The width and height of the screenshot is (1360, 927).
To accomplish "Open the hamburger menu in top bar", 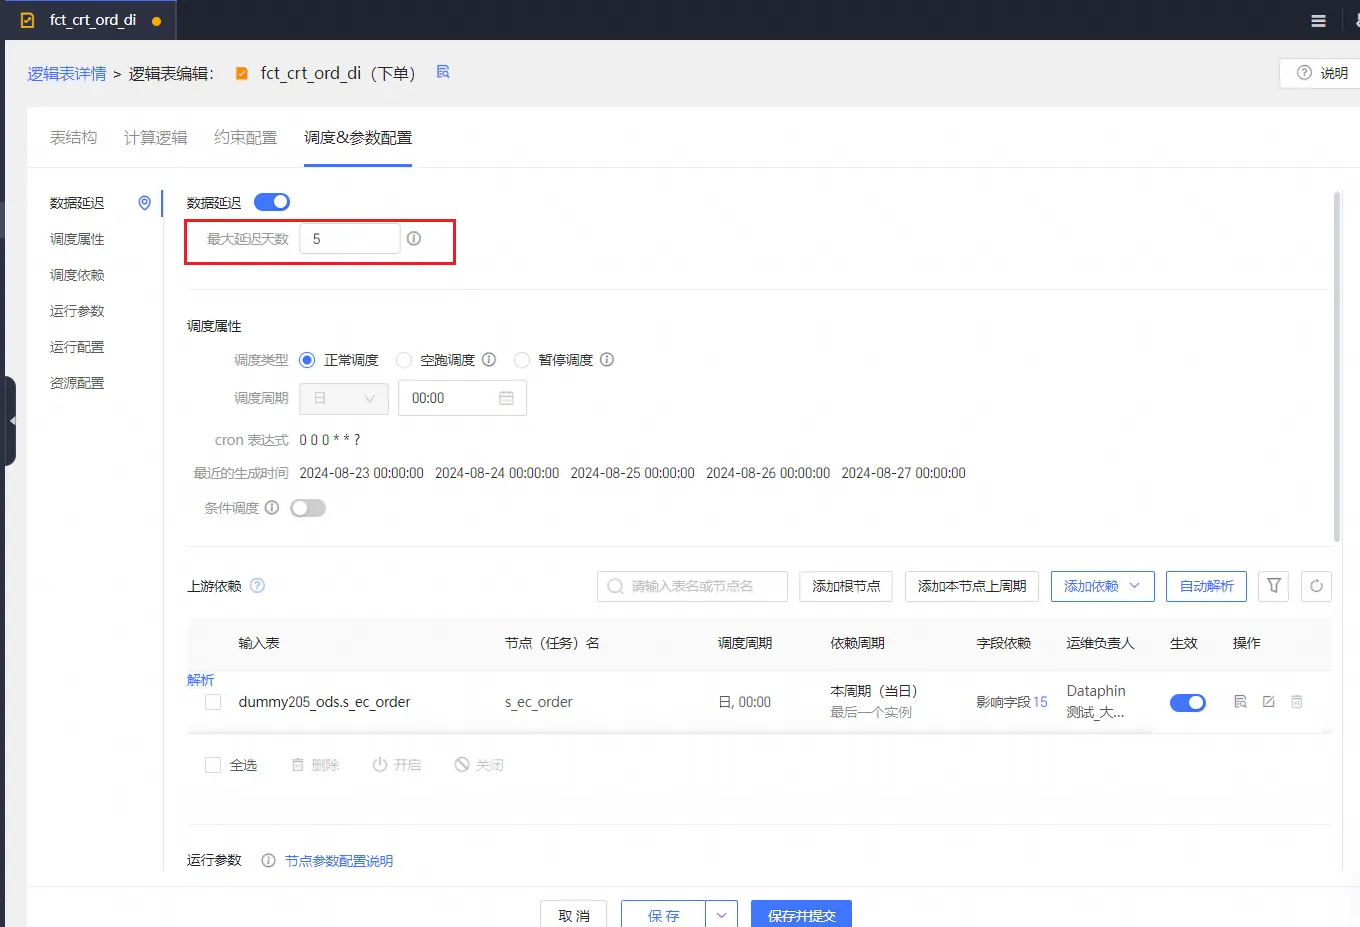I will click(1318, 21).
